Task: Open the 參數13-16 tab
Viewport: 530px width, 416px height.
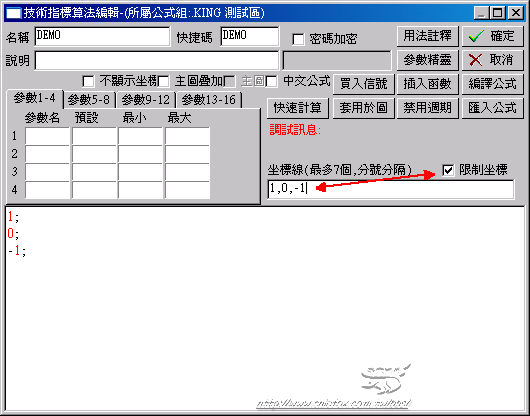Action: tap(209, 100)
